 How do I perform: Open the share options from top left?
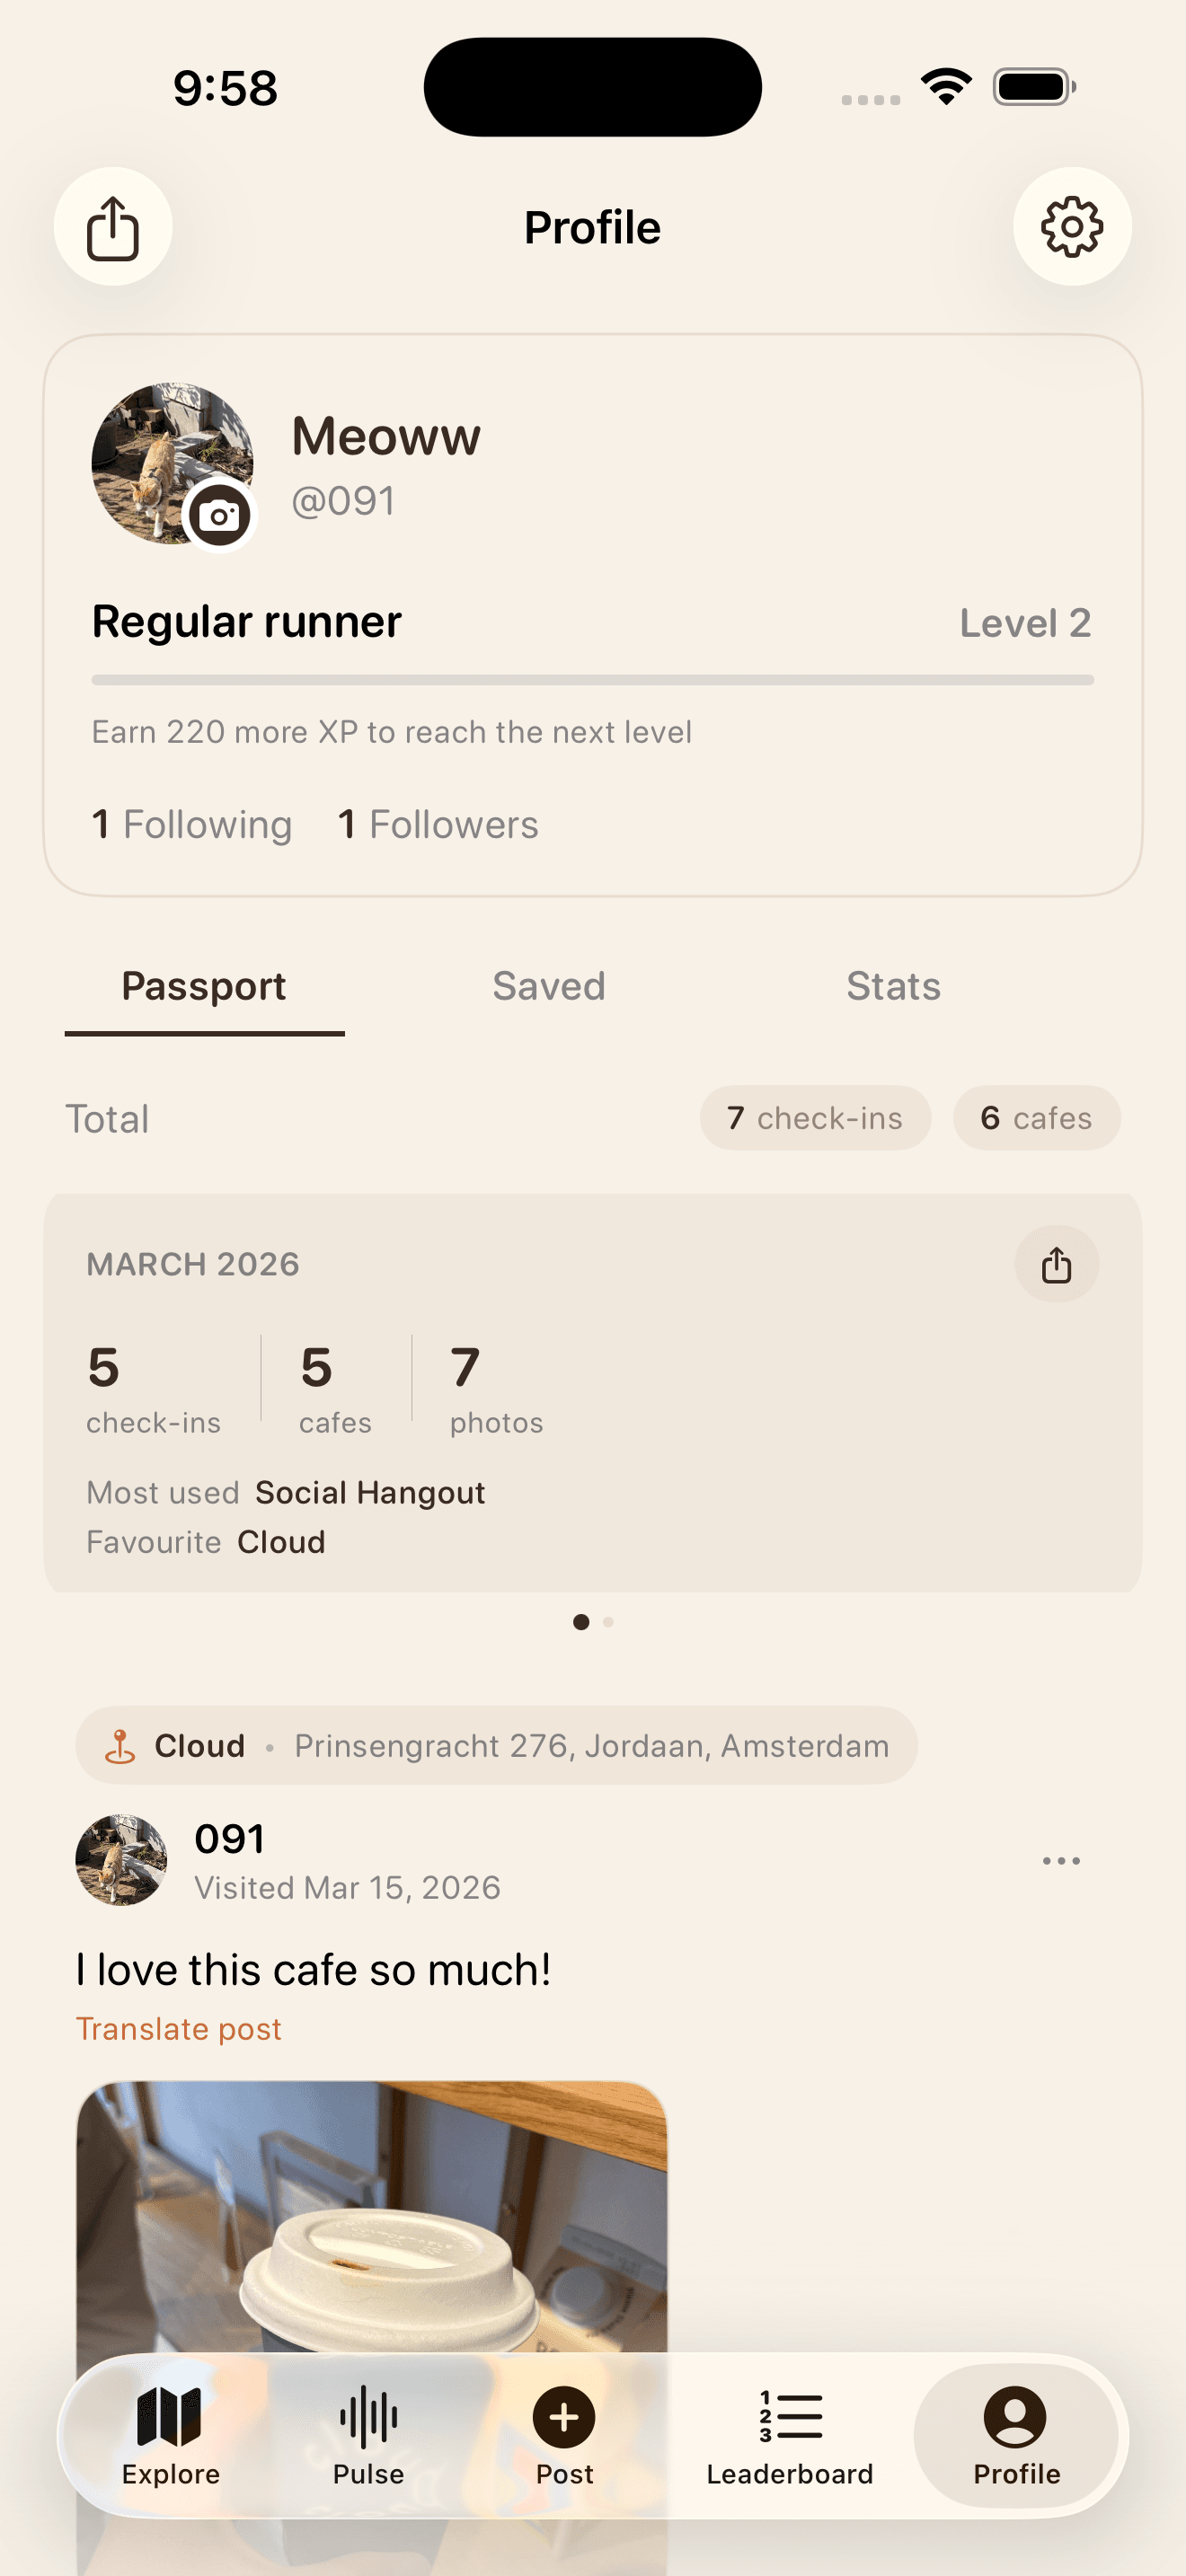(x=113, y=227)
